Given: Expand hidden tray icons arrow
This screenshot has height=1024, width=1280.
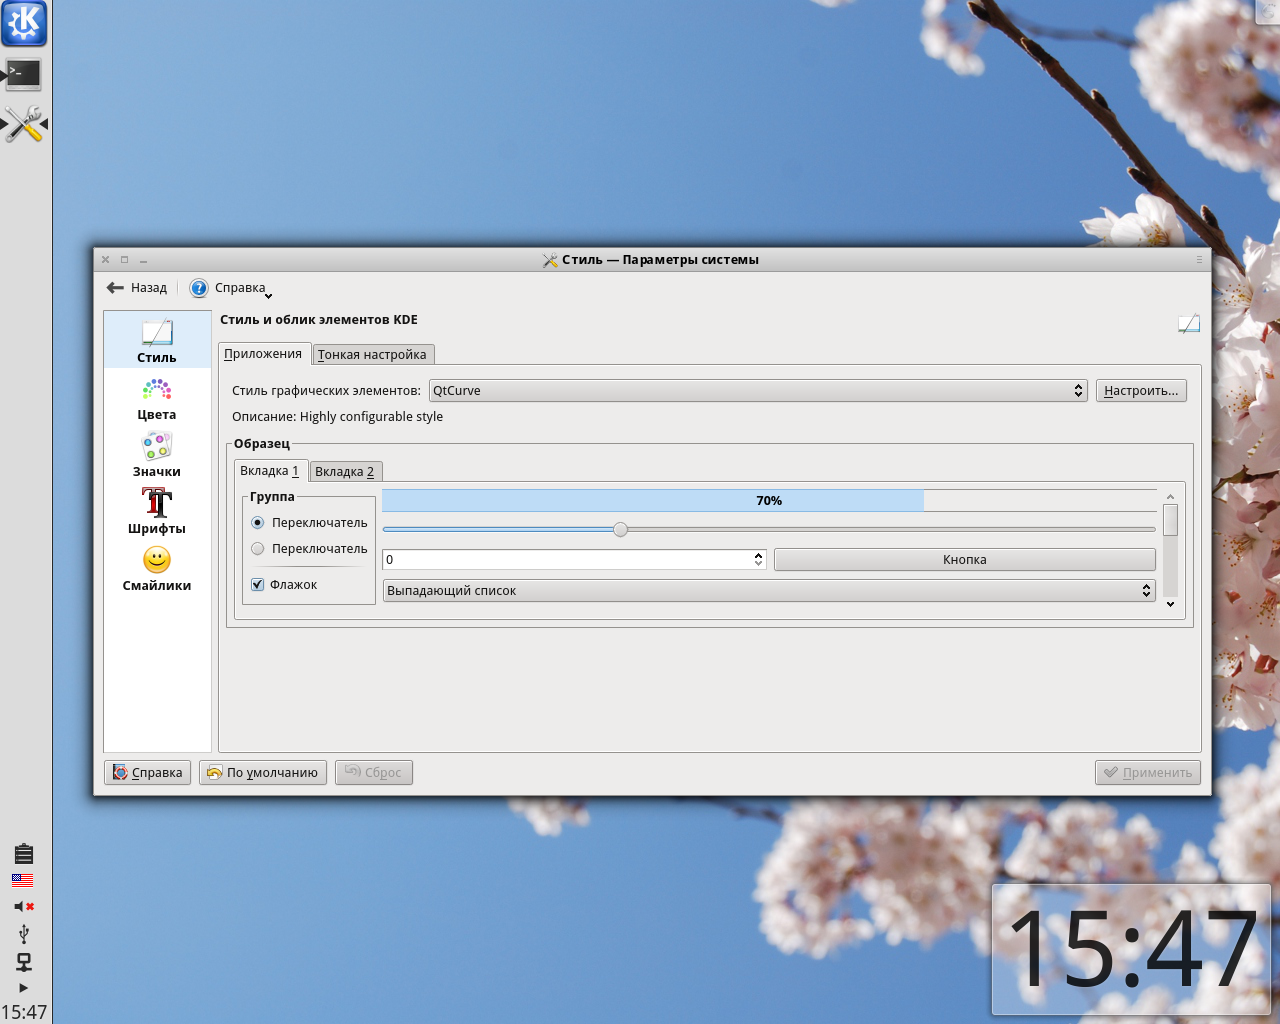Looking at the screenshot, I should click(x=24, y=987).
